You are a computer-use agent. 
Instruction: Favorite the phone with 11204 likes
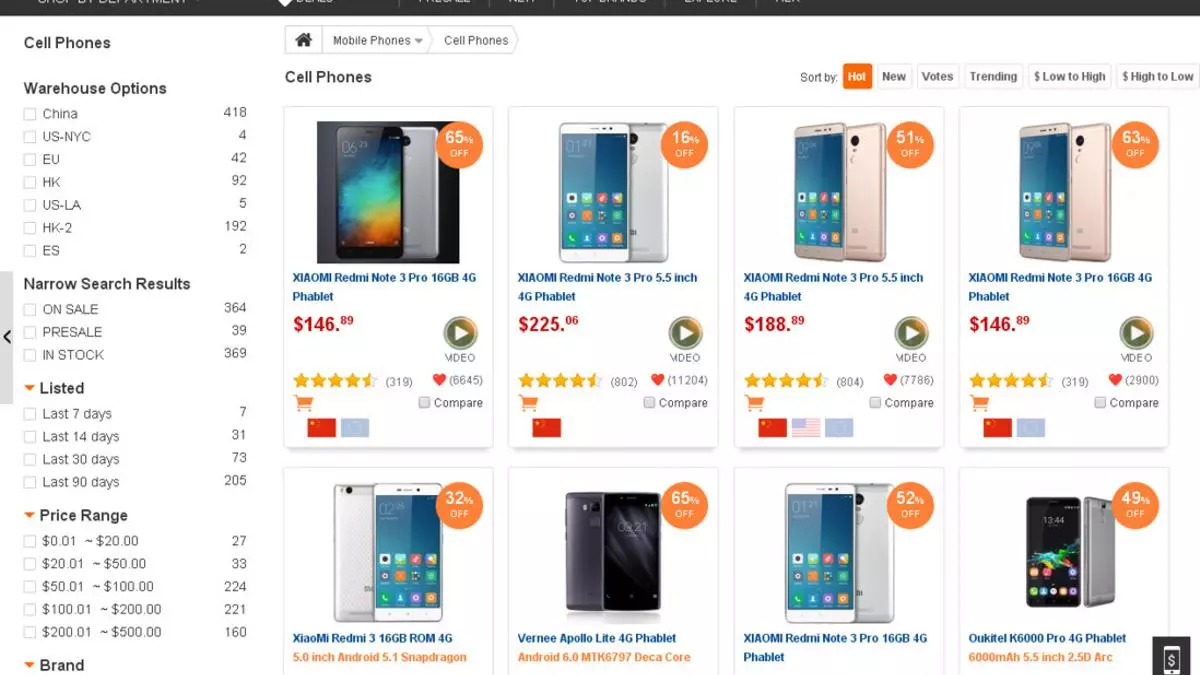658,380
